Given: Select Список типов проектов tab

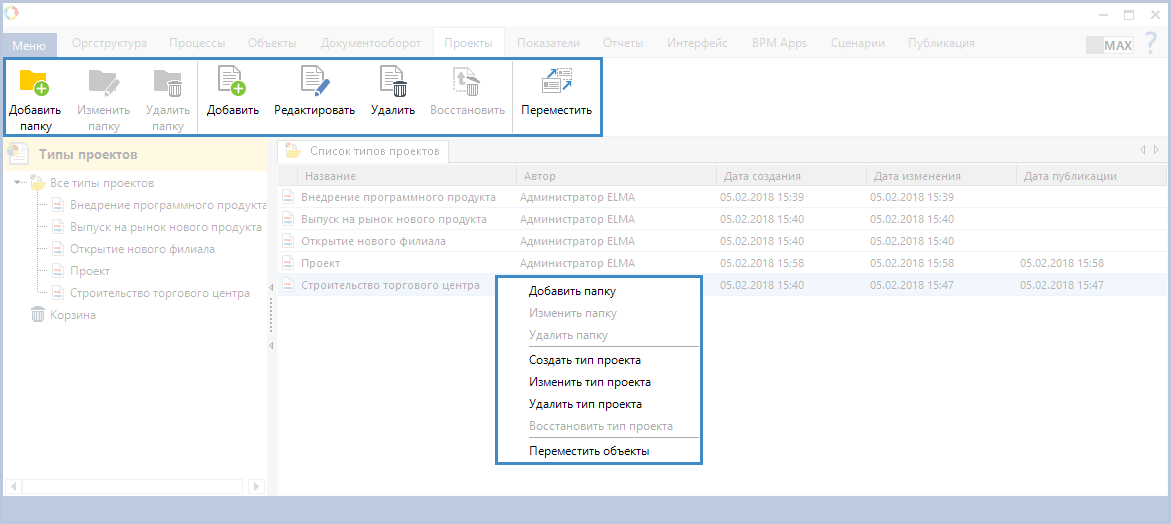Looking at the screenshot, I should [x=363, y=151].
